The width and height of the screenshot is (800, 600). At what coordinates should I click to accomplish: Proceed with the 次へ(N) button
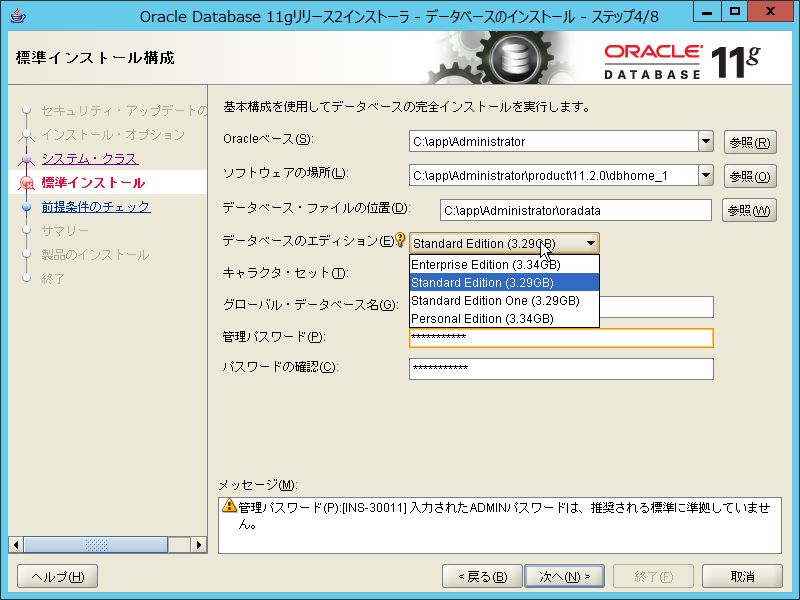click(x=564, y=577)
